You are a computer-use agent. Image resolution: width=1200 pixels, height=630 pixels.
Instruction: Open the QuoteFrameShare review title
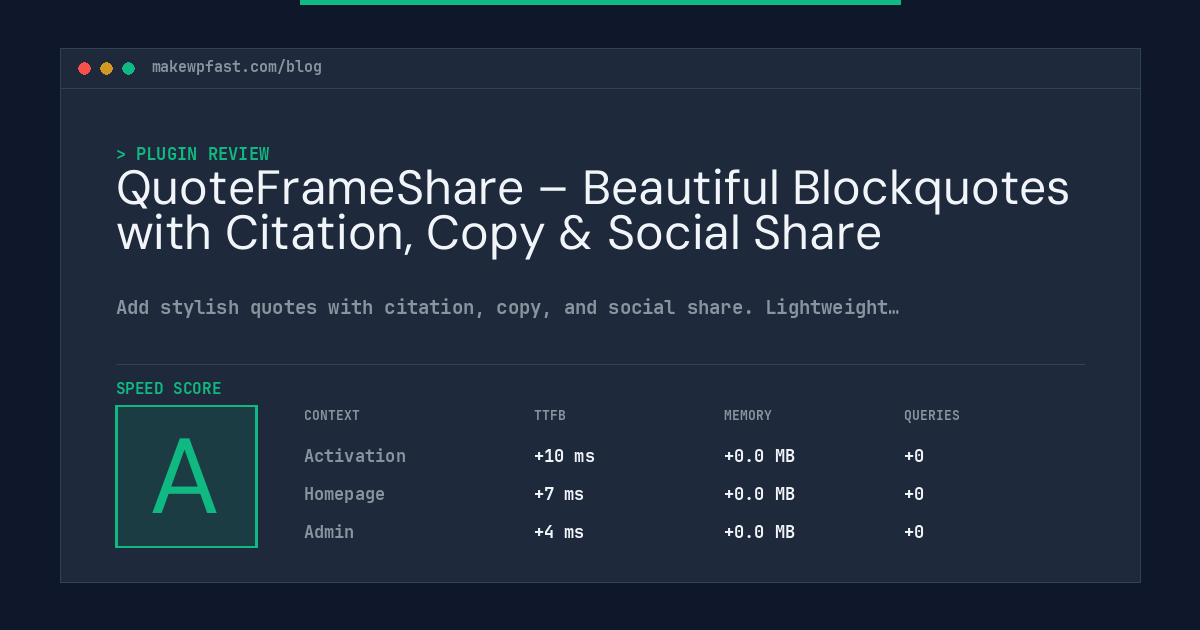tap(593, 211)
